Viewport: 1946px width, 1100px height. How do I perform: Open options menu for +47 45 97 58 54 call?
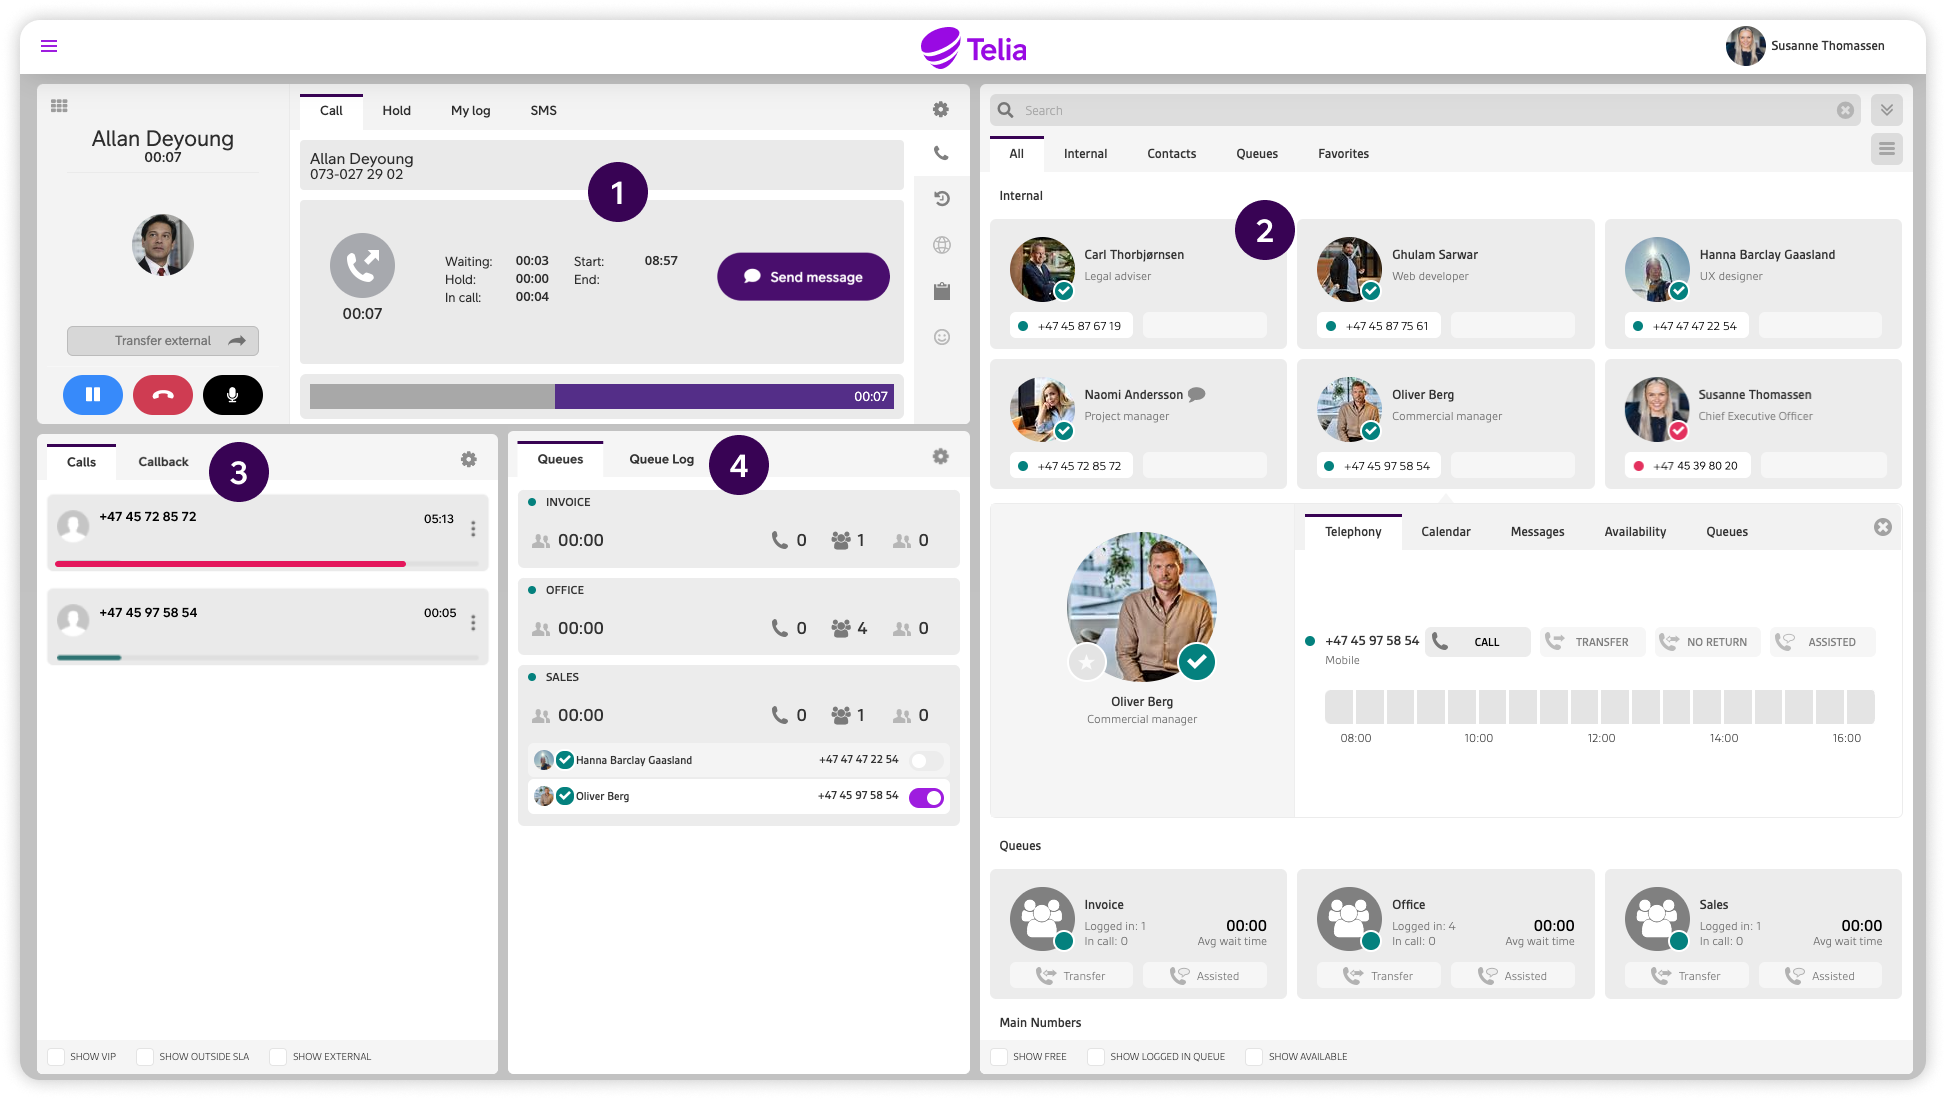(473, 622)
